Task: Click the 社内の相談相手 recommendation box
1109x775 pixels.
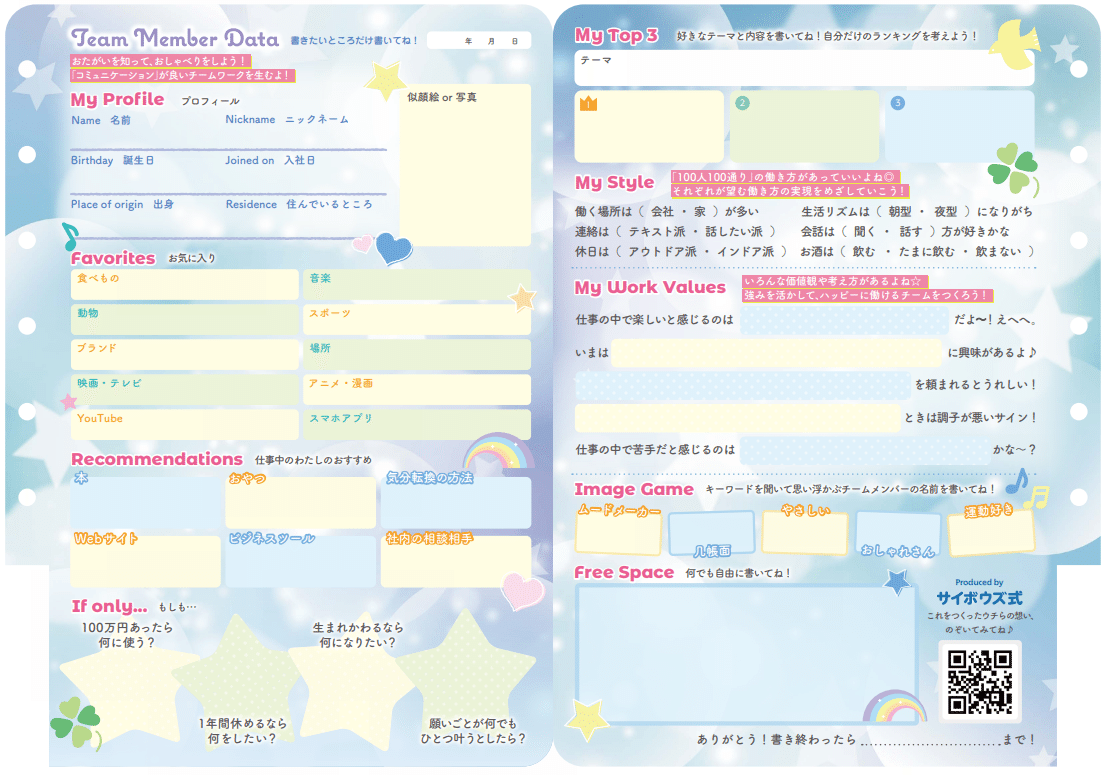Action: [x=456, y=561]
